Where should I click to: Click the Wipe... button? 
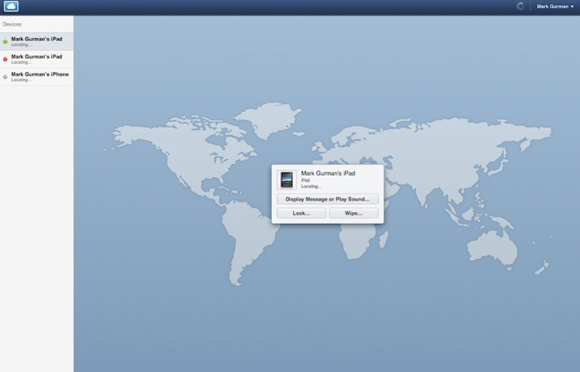pos(354,213)
